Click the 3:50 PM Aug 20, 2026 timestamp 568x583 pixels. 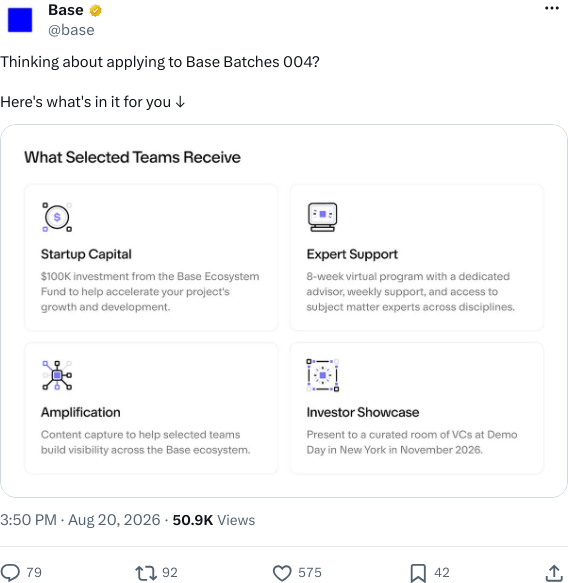(80, 520)
